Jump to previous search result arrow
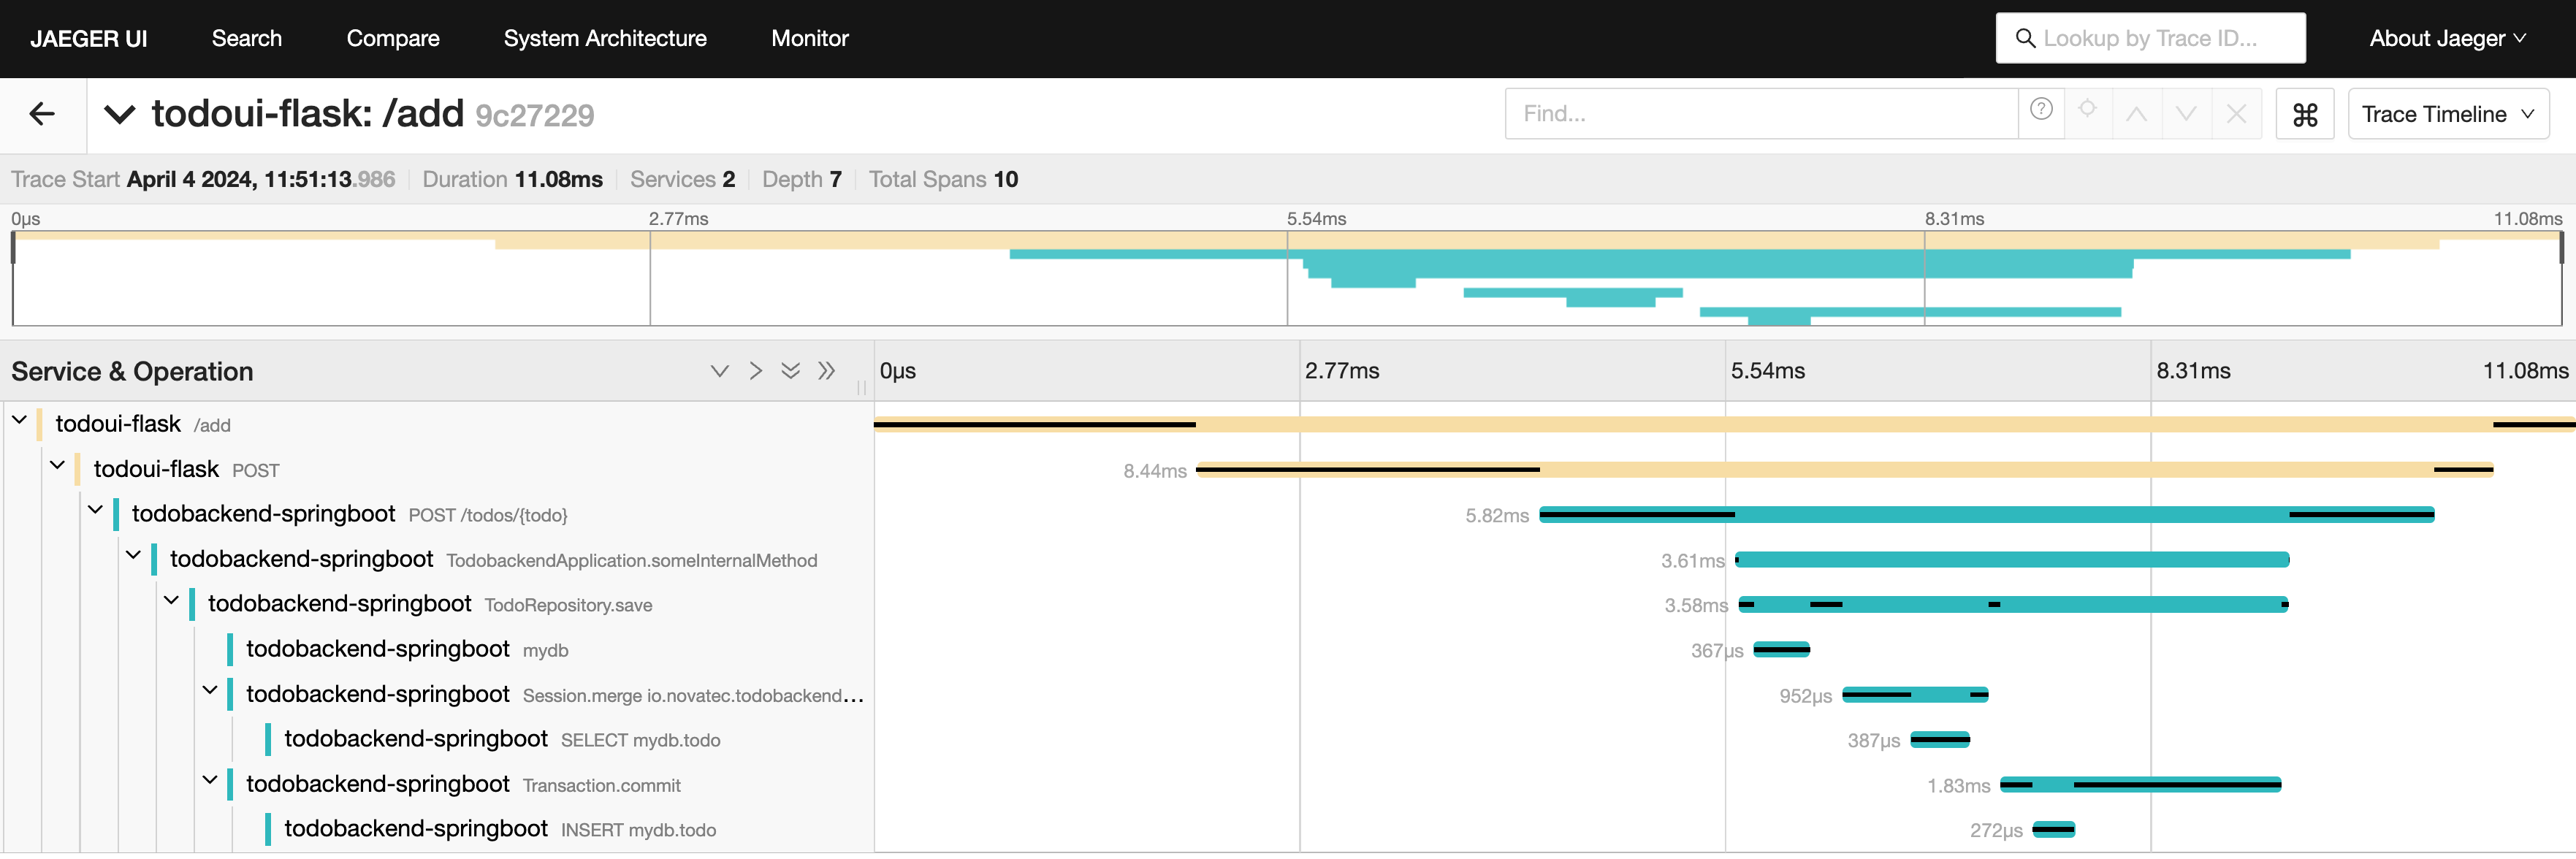2576x859 pixels. [2136, 114]
